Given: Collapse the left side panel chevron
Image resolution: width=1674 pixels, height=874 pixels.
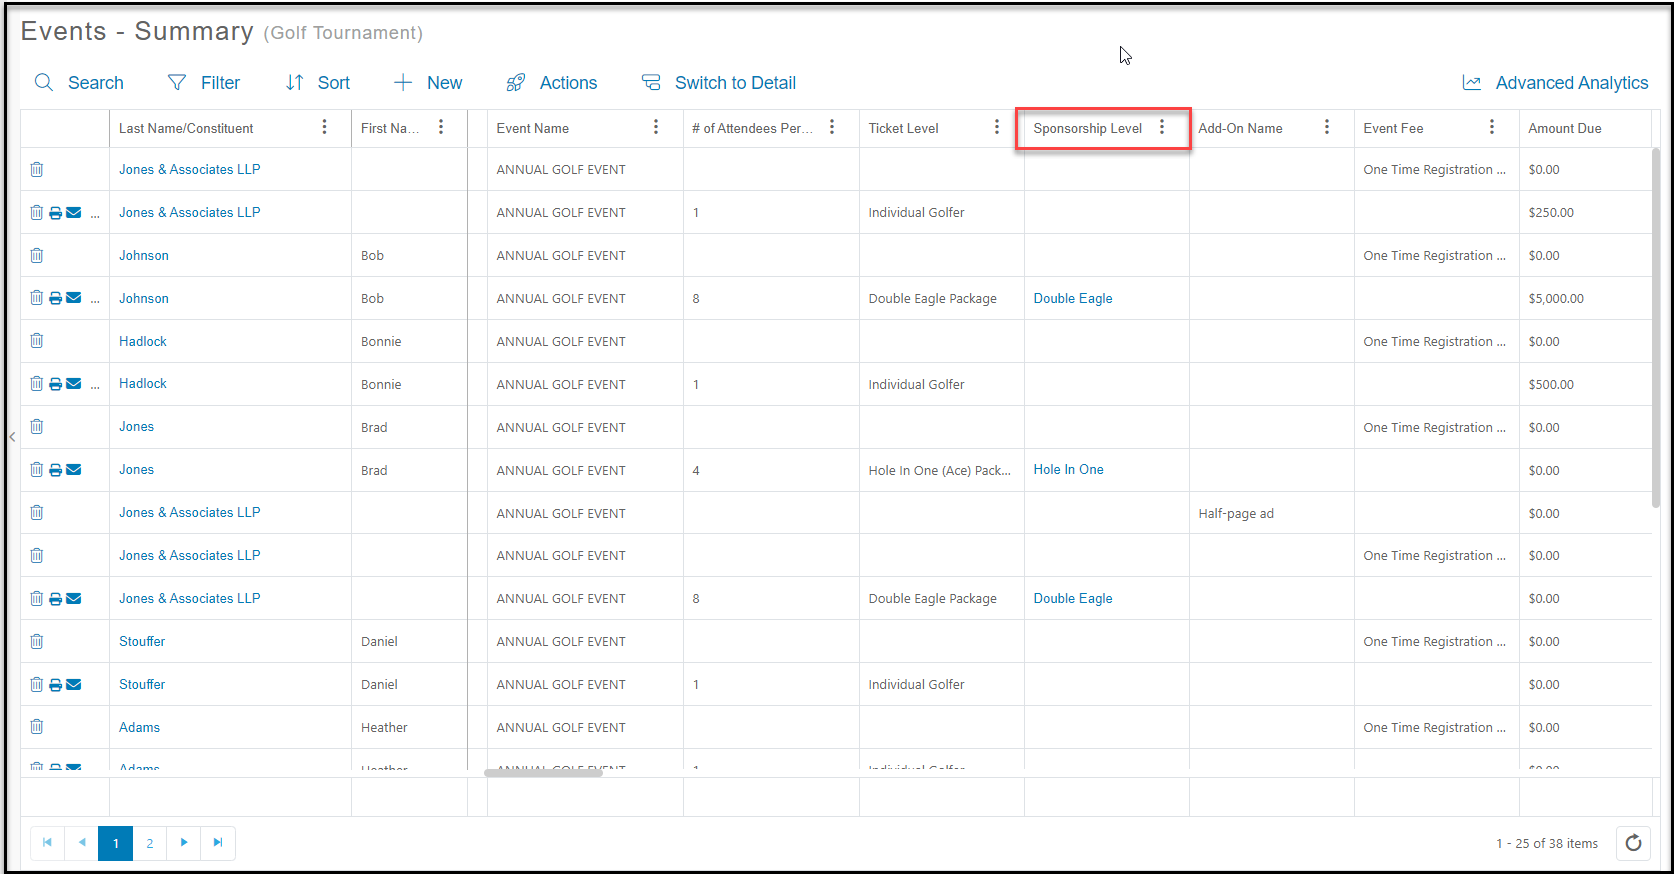Looking at the screenshot, I should [12, 436].
